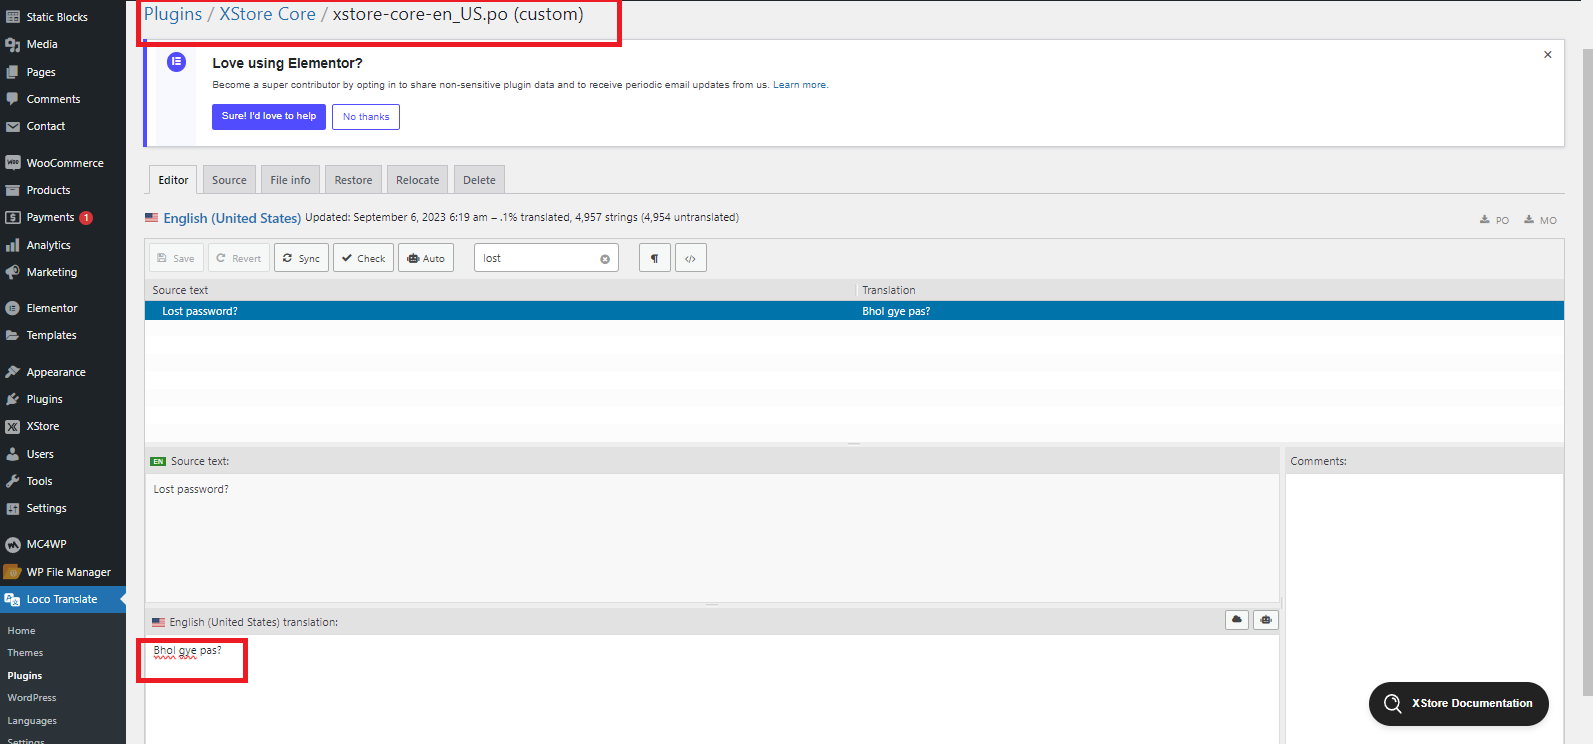This screenshot has height=744, width=1593.
Task: Click the page vertical scrollbar
Action: click(x=1587, y=370)
